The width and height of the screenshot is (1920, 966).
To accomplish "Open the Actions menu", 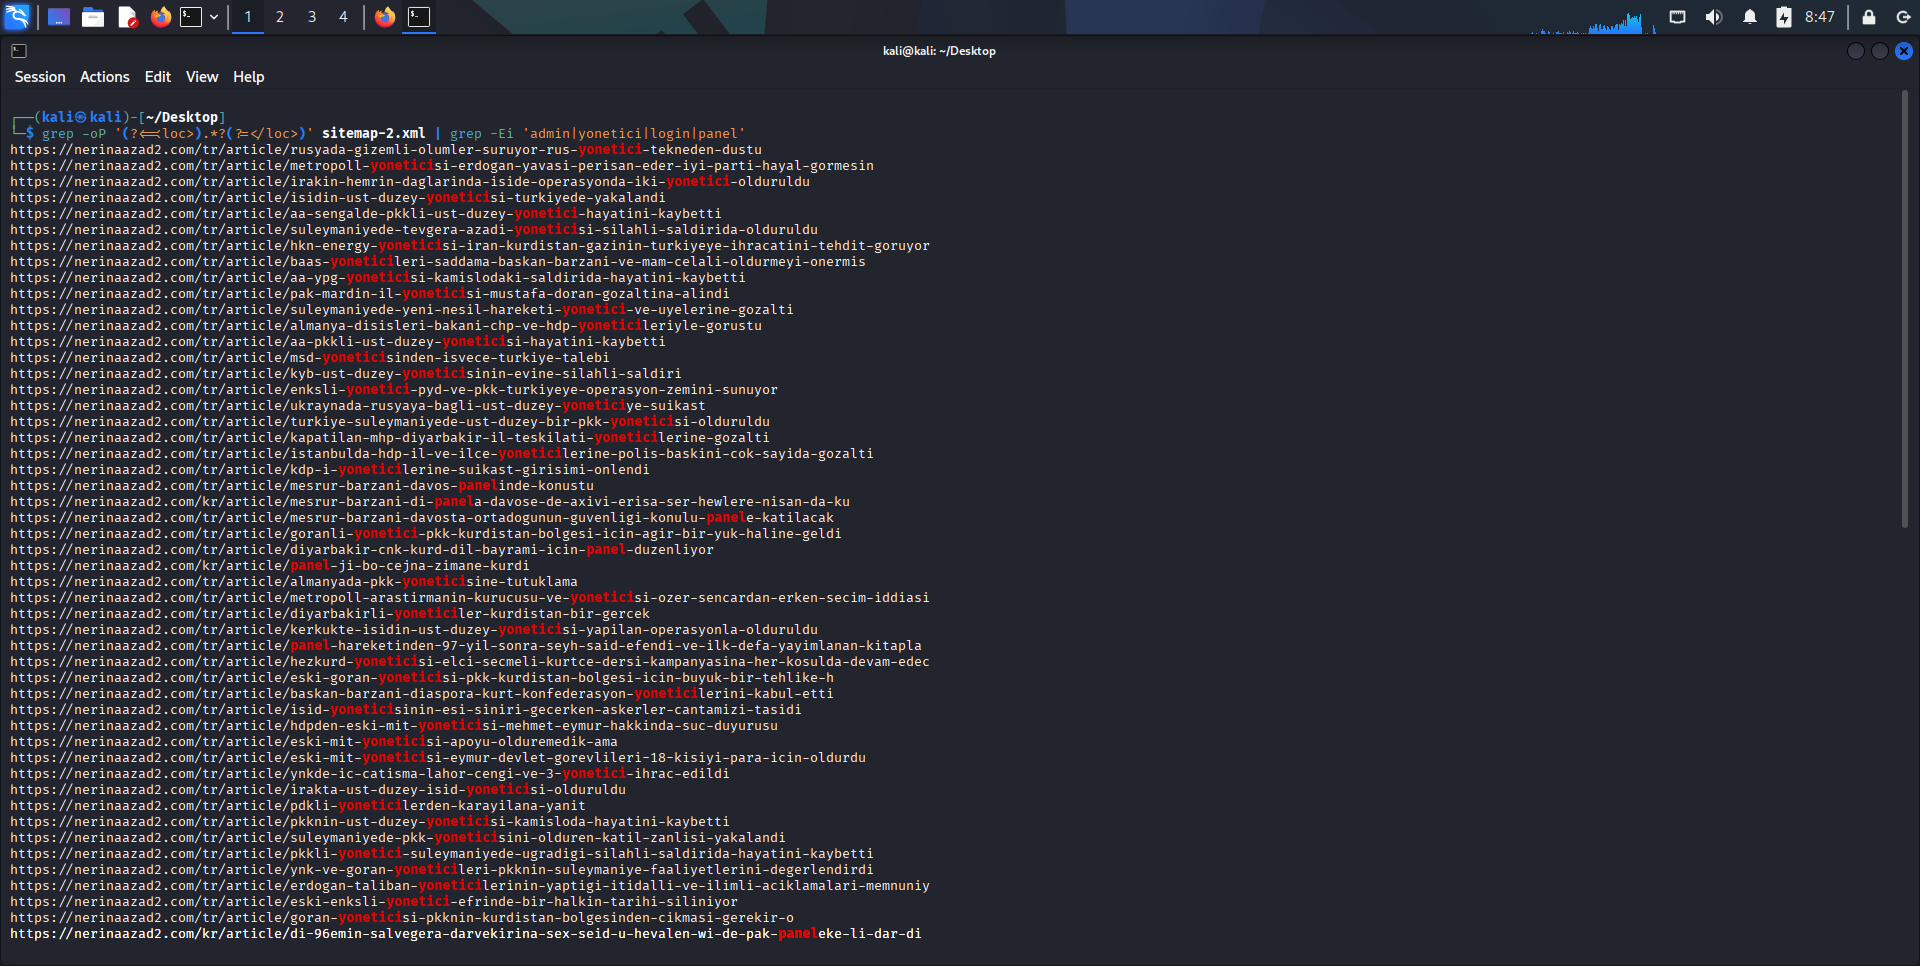I will [x=105, y=77].
